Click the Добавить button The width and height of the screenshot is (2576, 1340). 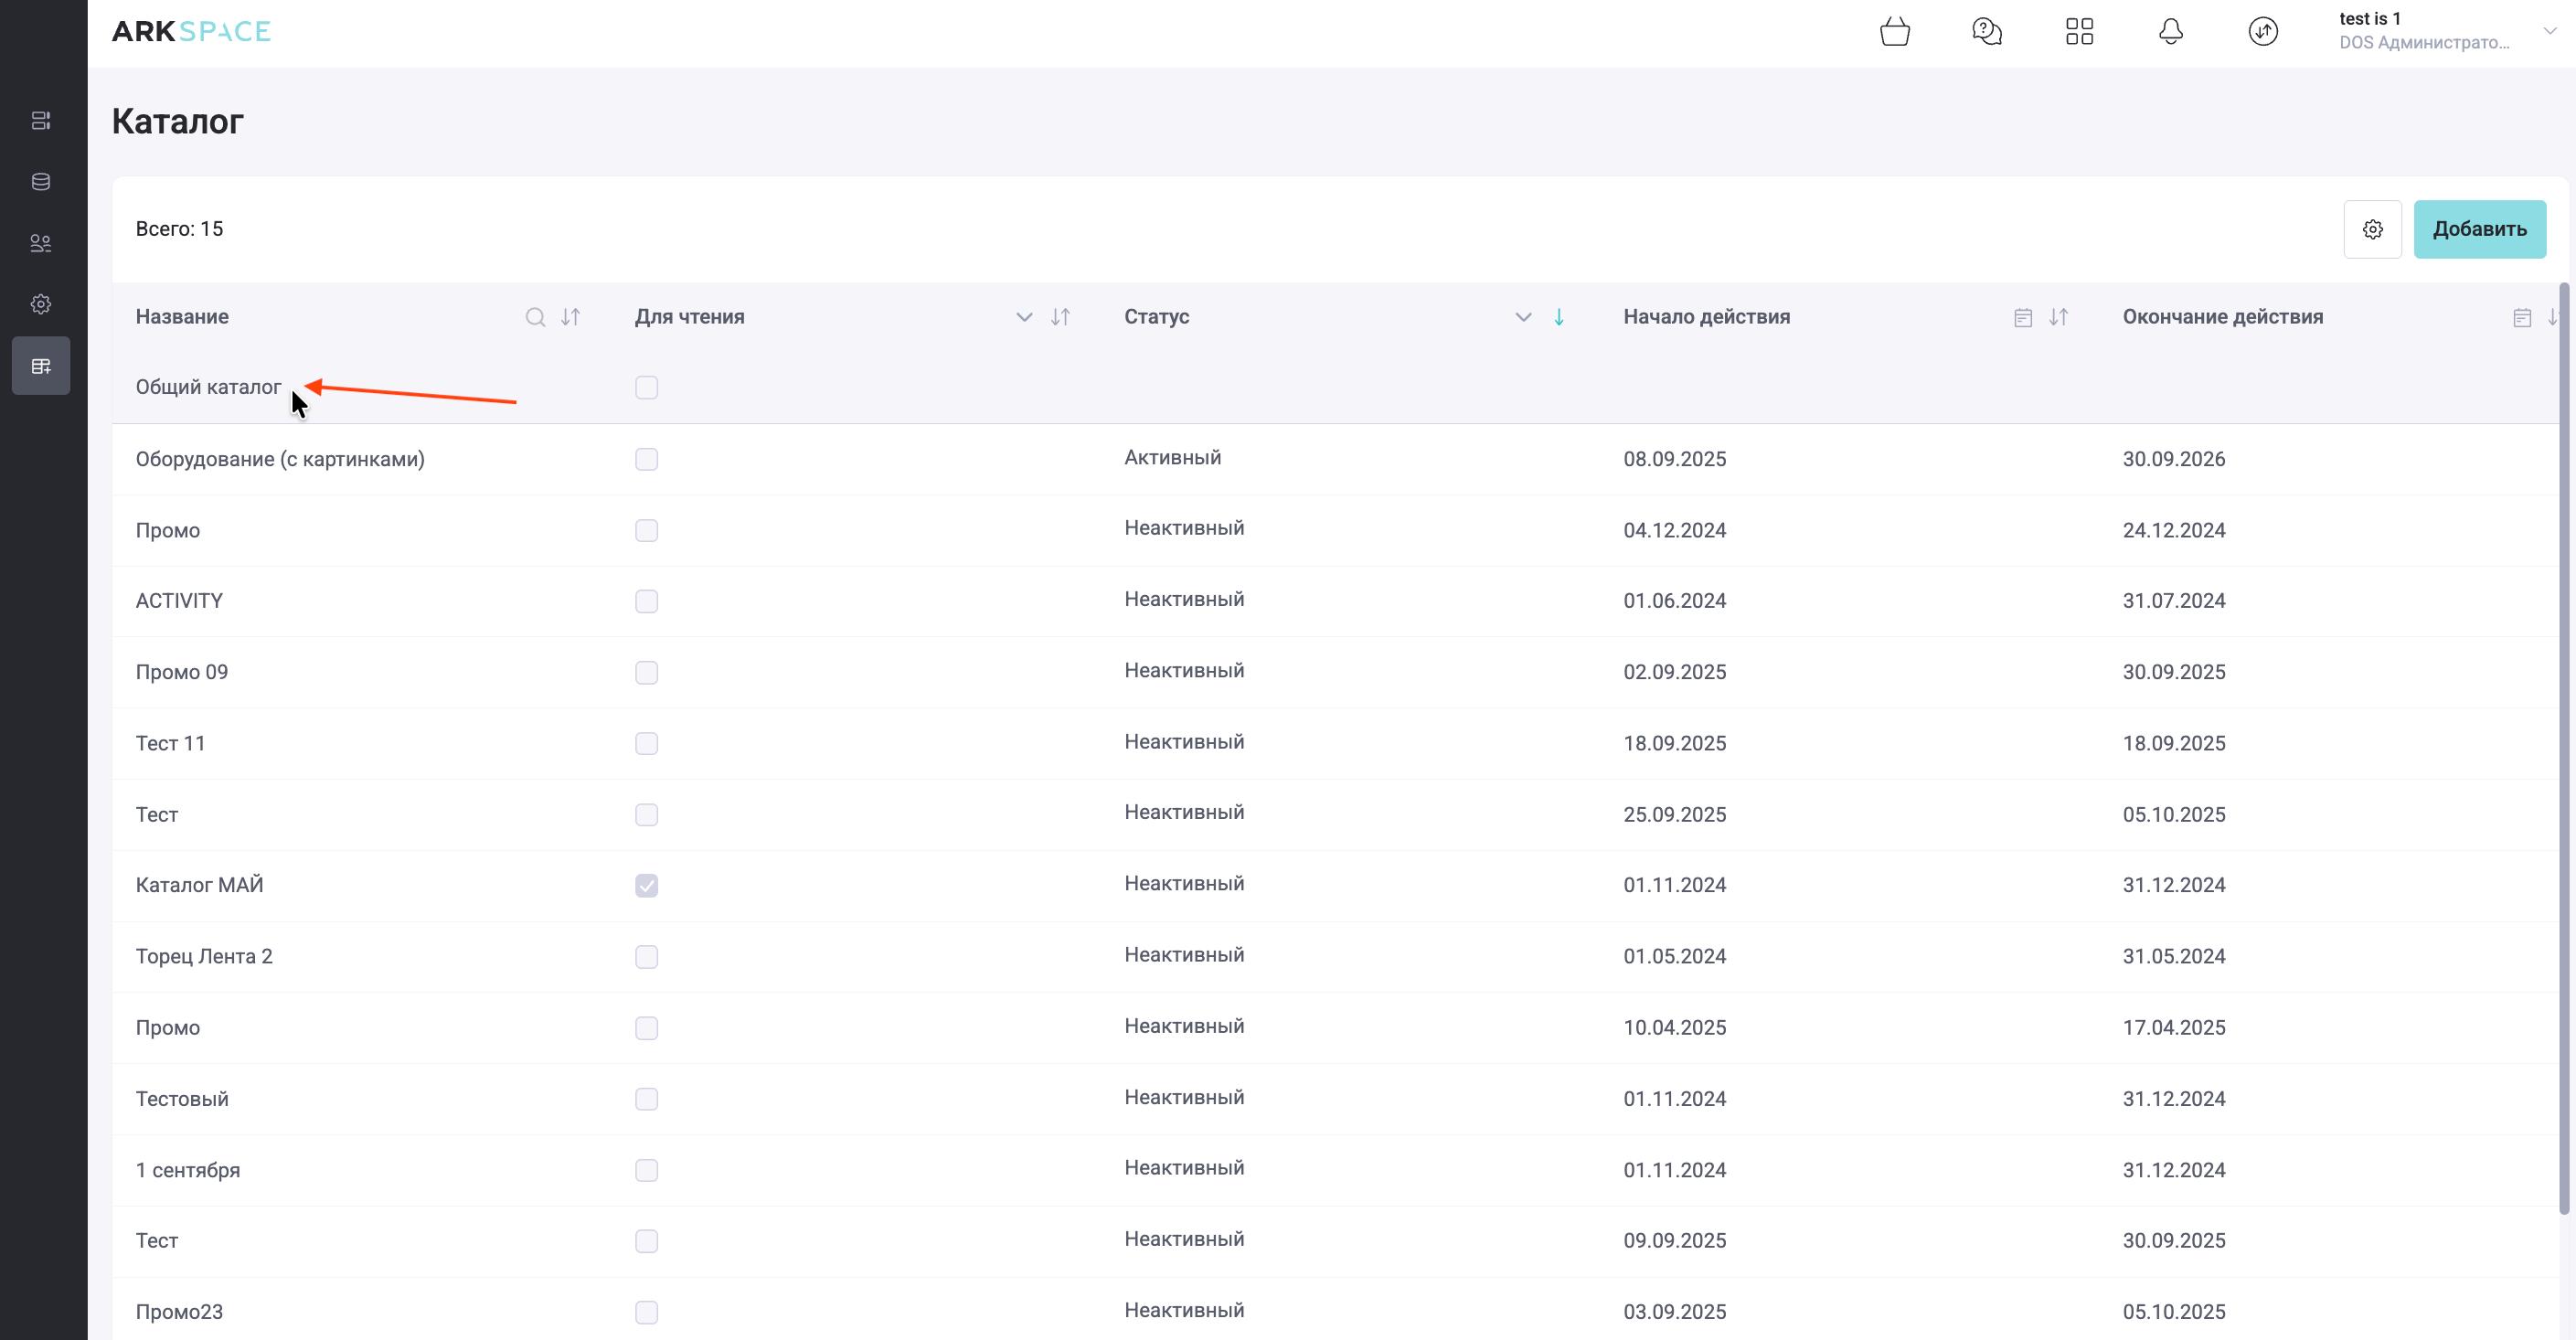(2478, 229)
